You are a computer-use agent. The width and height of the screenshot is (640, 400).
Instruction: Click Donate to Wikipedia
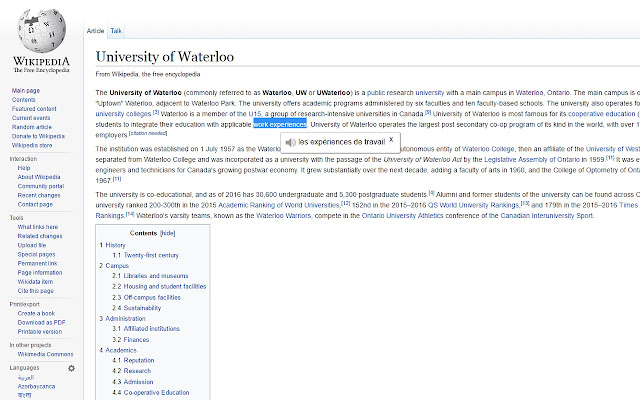(38, 136)
